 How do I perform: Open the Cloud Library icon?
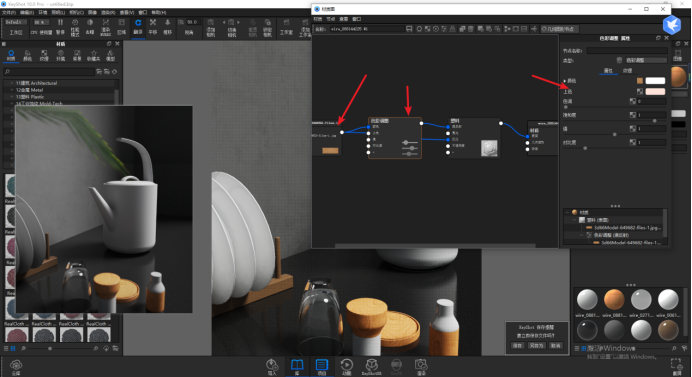pos(16,366)
